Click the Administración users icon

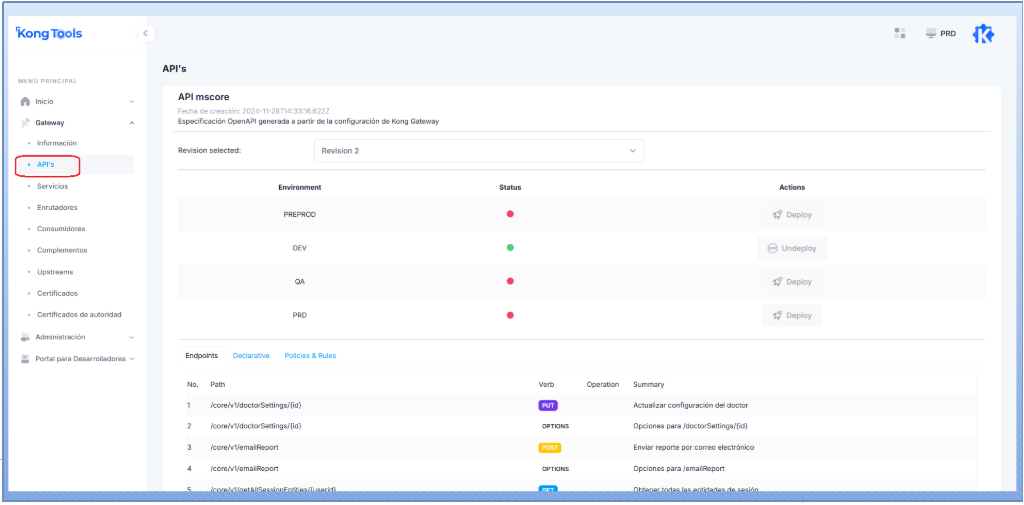click(26, 337)
